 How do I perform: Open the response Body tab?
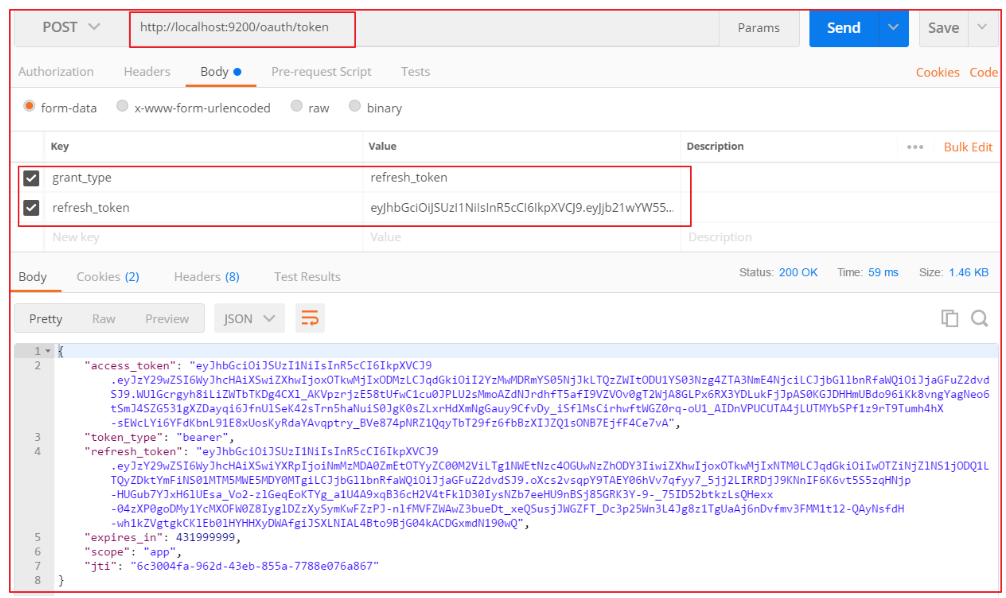click(x=32, y=277)
